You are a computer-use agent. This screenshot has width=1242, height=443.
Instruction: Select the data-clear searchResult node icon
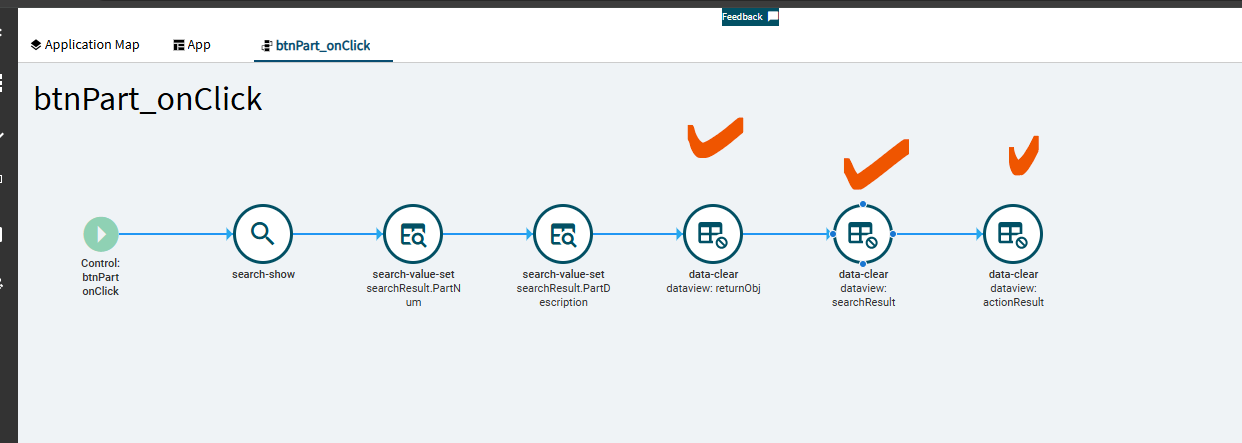coord(863,234)
